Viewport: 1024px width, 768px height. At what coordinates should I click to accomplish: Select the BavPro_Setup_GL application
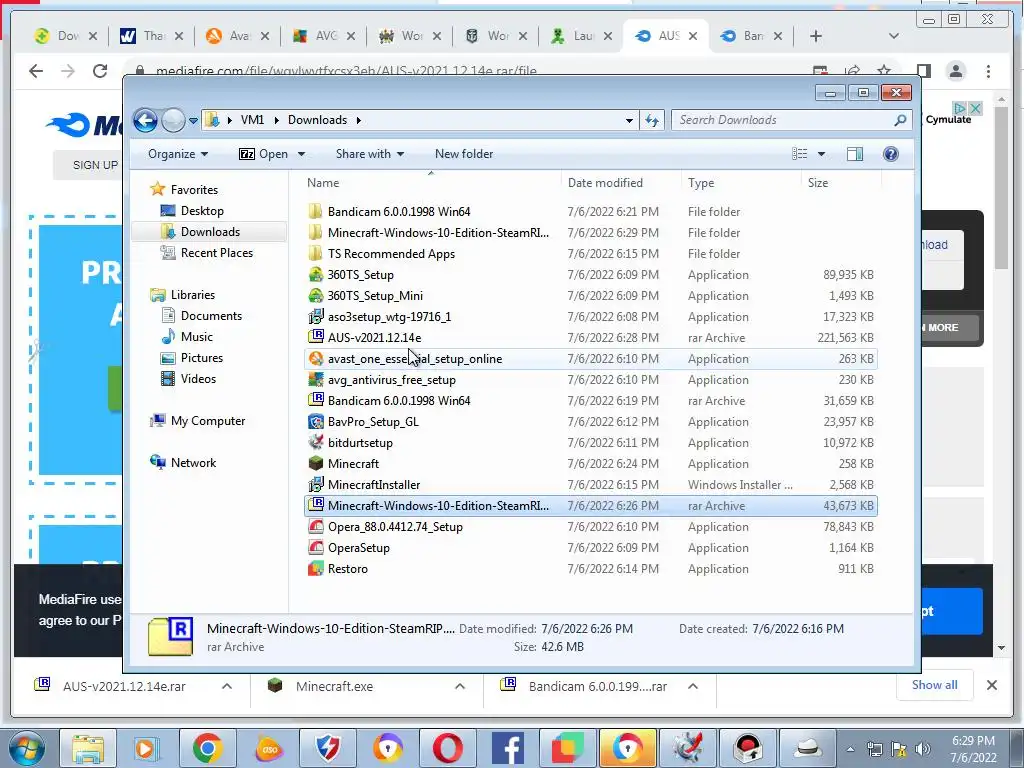pos(373,422)
